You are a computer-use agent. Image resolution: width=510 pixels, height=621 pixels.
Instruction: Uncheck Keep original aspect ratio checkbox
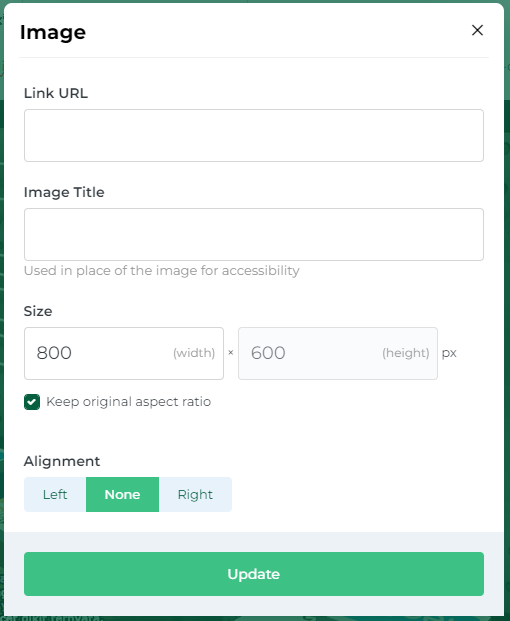32,402
